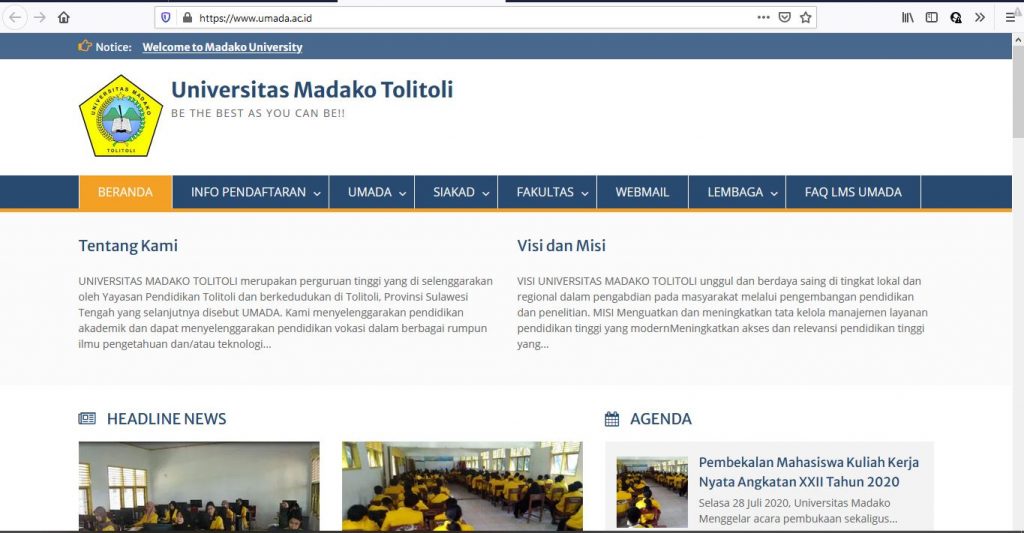View site security padlock info
This screenshot has height=533, width=1024.
point(187,18)
